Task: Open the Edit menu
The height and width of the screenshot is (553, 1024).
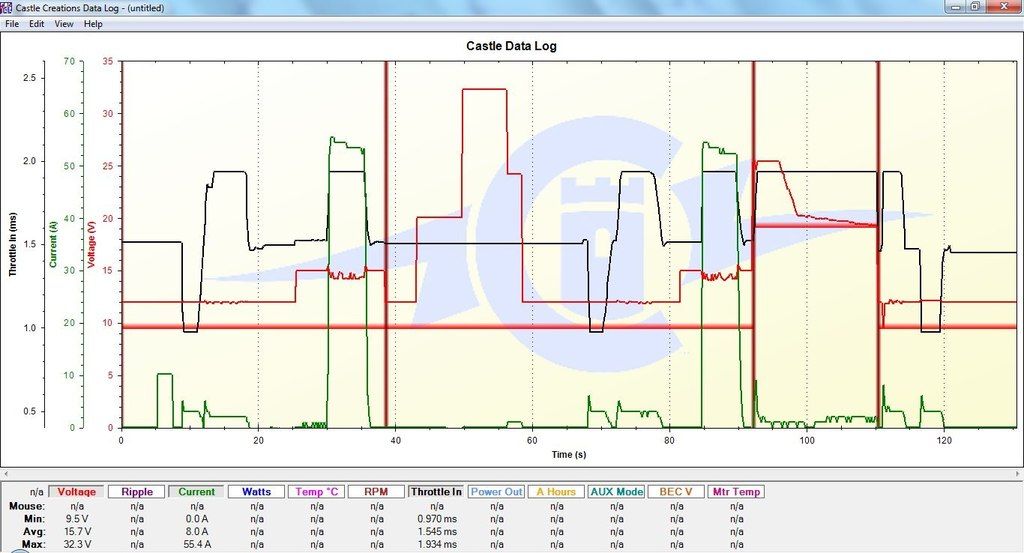Action: tap(36, 23)
